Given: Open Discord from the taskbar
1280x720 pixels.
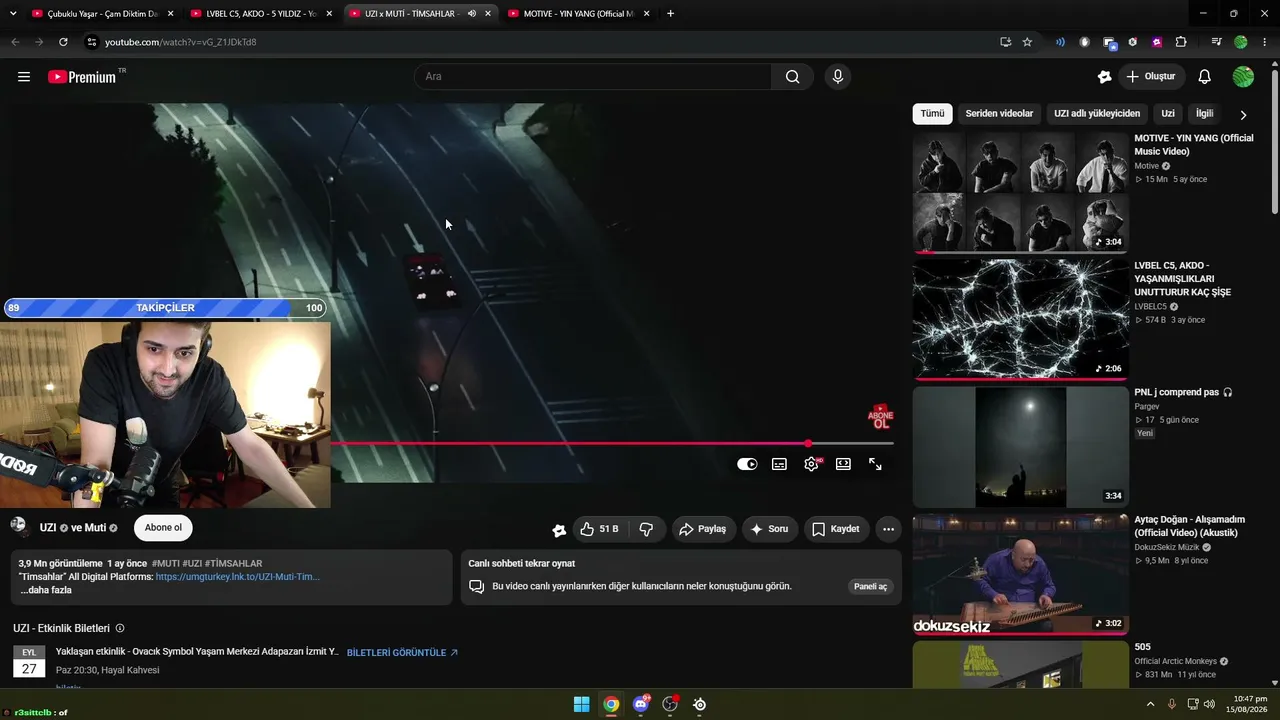Looking at the screenshot, I should point(641,704).
